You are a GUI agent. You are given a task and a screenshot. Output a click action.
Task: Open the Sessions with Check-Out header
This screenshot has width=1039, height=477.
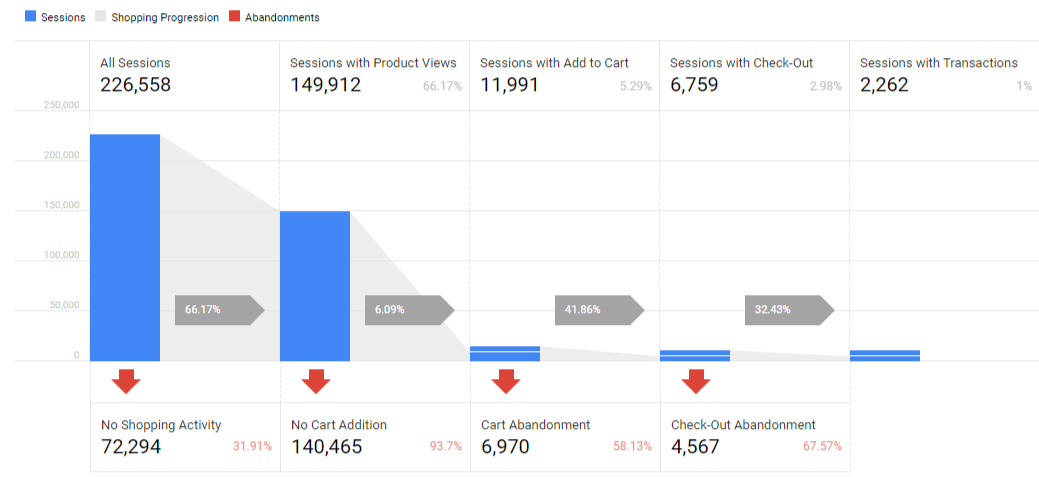point(754,76)
